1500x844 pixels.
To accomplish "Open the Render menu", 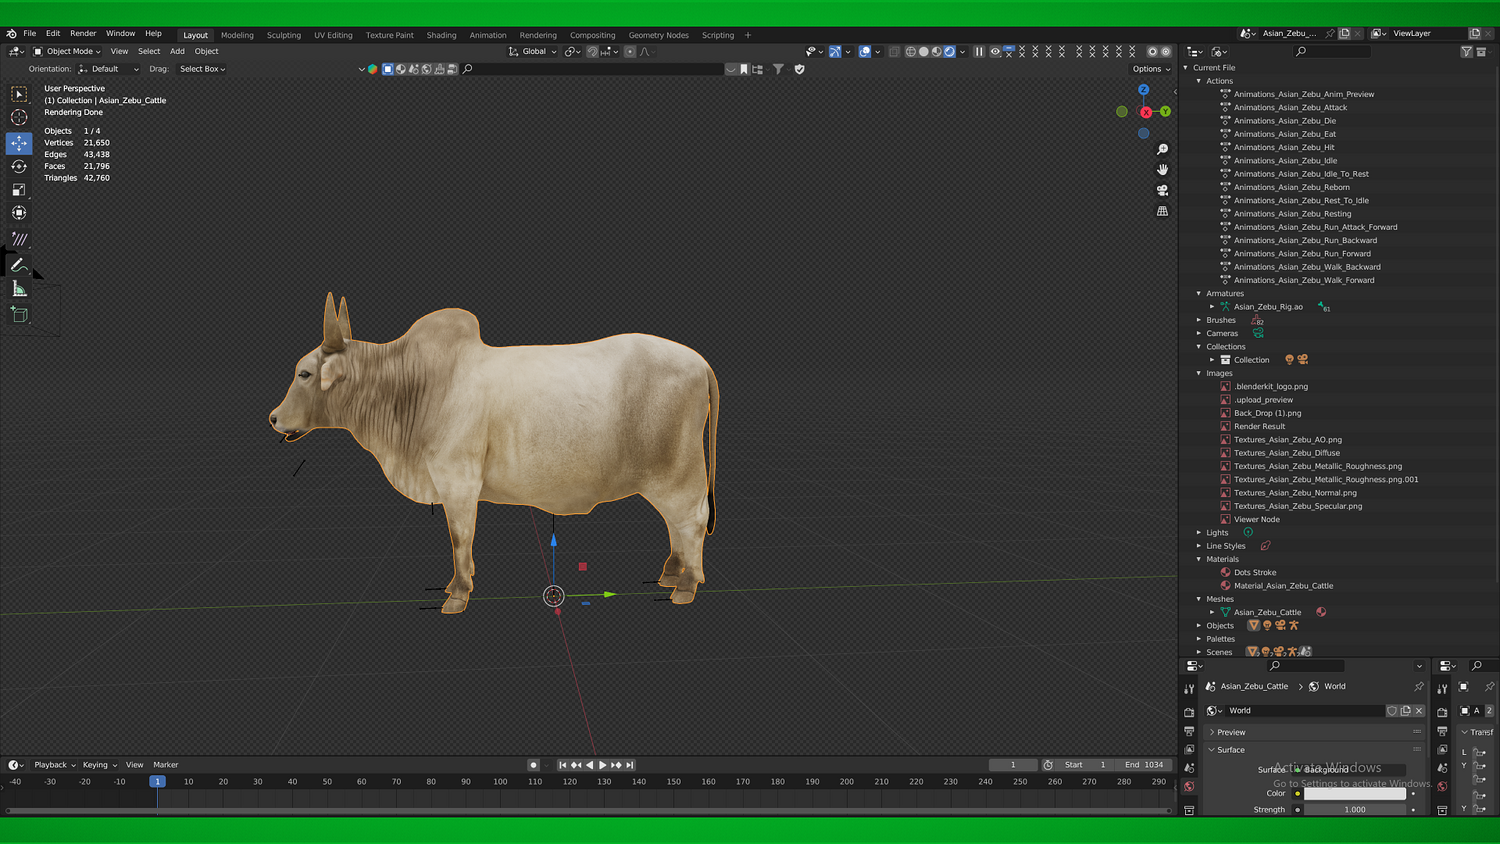I will point(83,33).
